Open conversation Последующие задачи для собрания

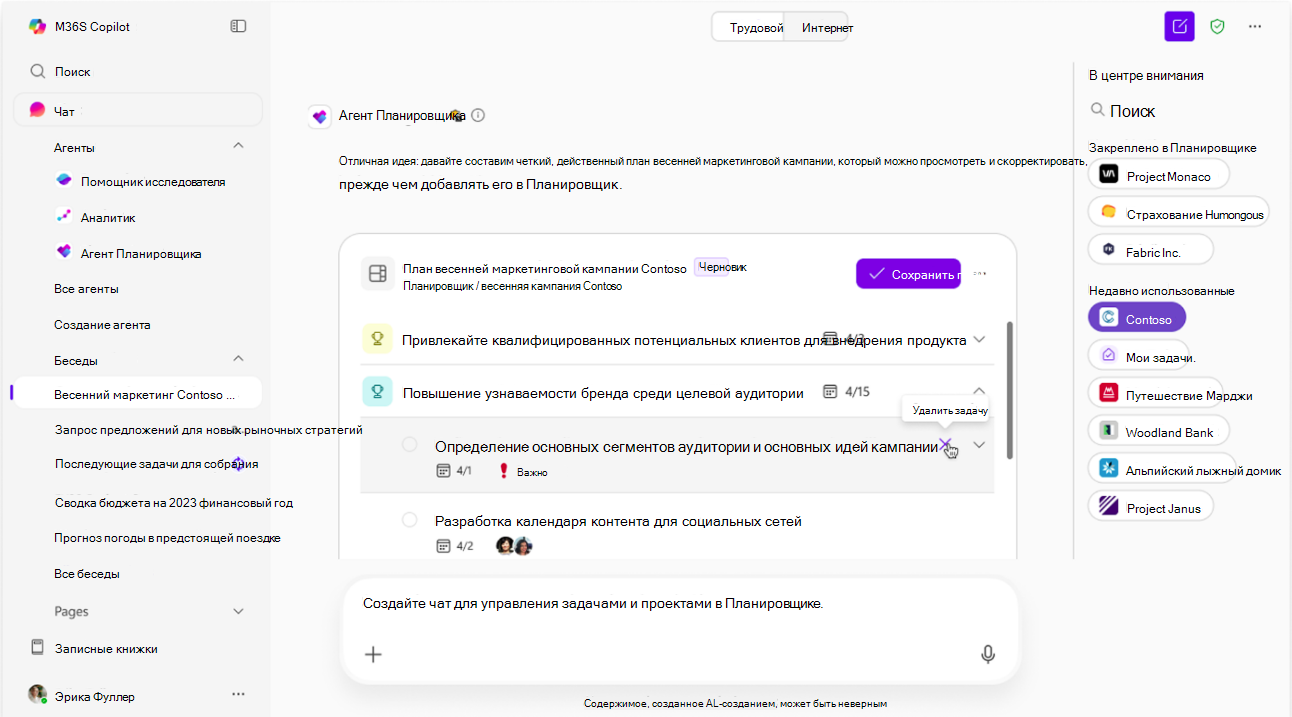point(156,463)
